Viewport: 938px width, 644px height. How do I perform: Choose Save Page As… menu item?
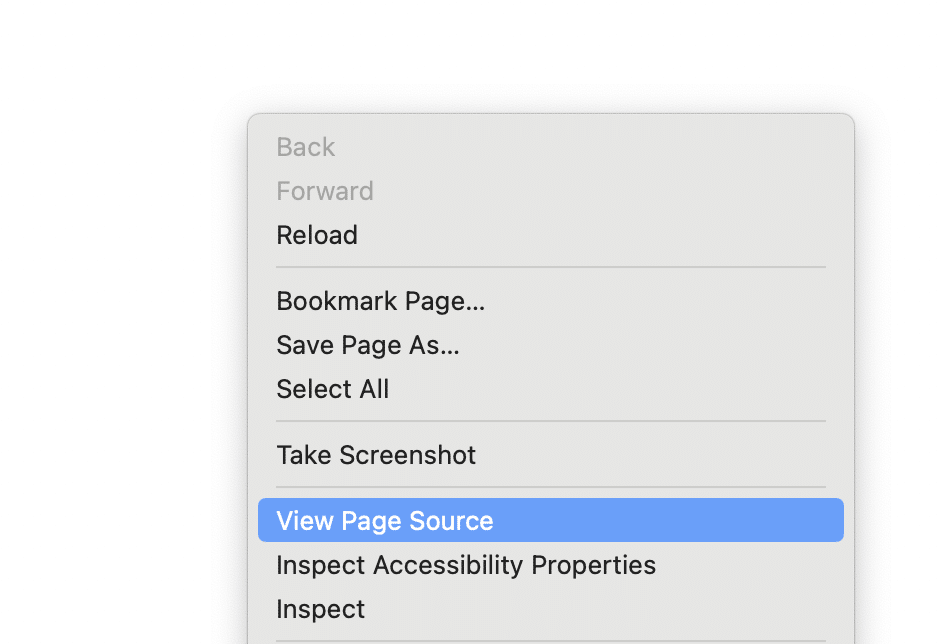(x=368, y=345)
